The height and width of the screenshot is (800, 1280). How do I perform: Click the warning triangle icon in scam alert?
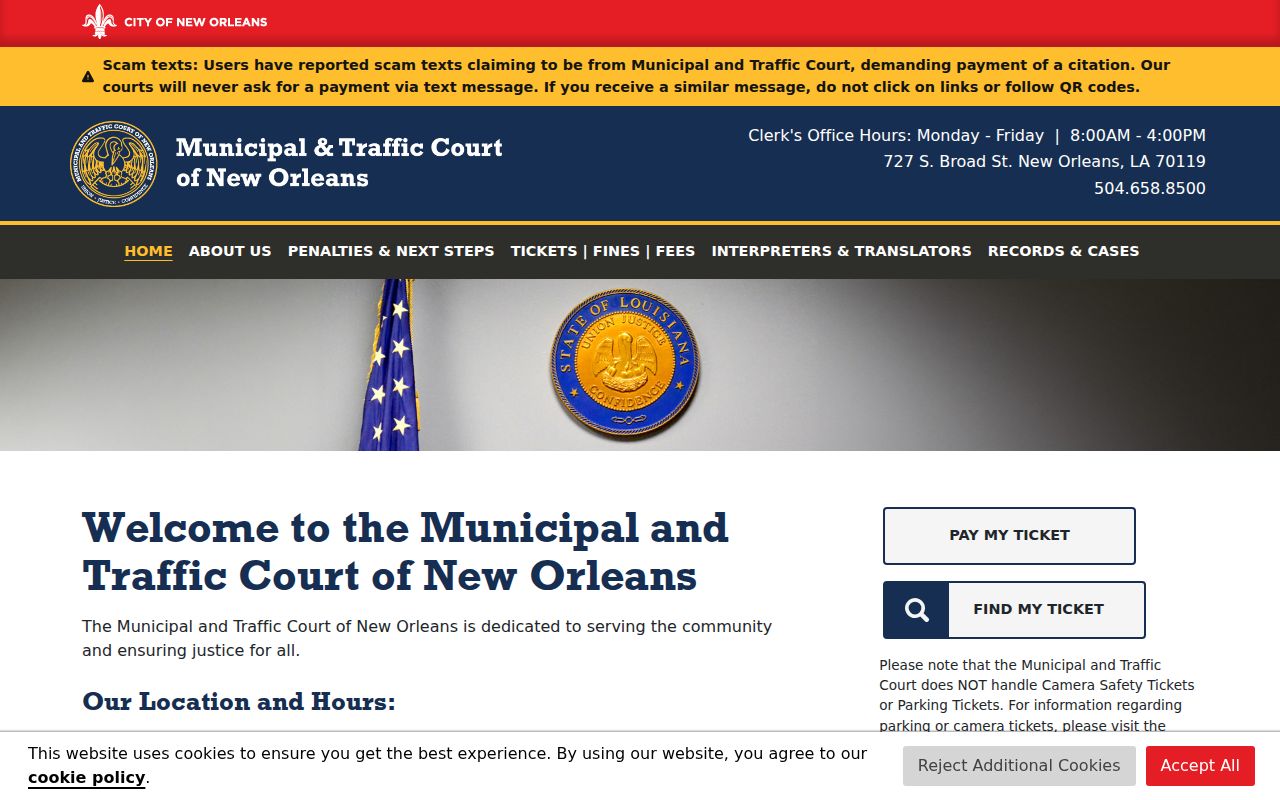click(88, 76)
